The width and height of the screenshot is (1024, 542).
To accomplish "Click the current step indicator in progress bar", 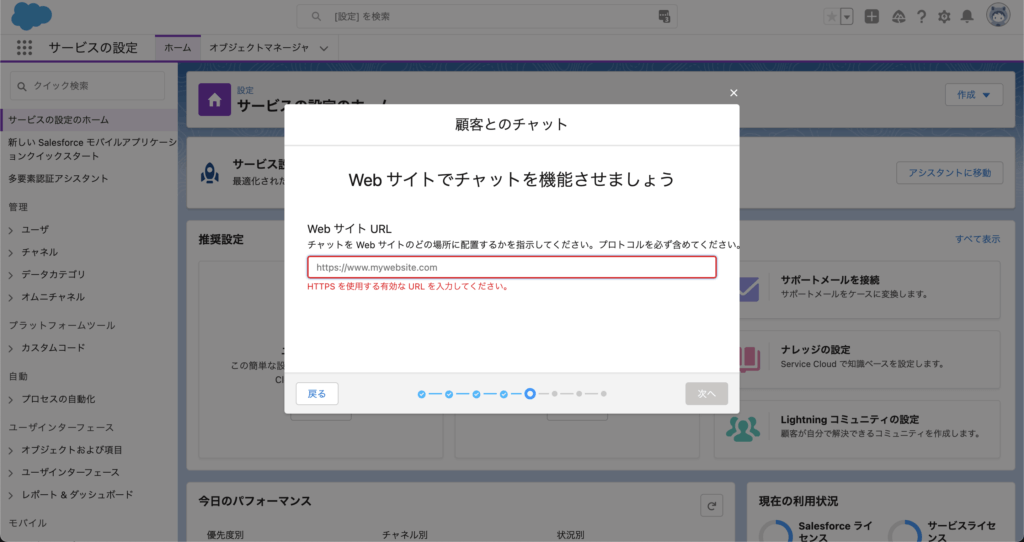I will (530, 394).
